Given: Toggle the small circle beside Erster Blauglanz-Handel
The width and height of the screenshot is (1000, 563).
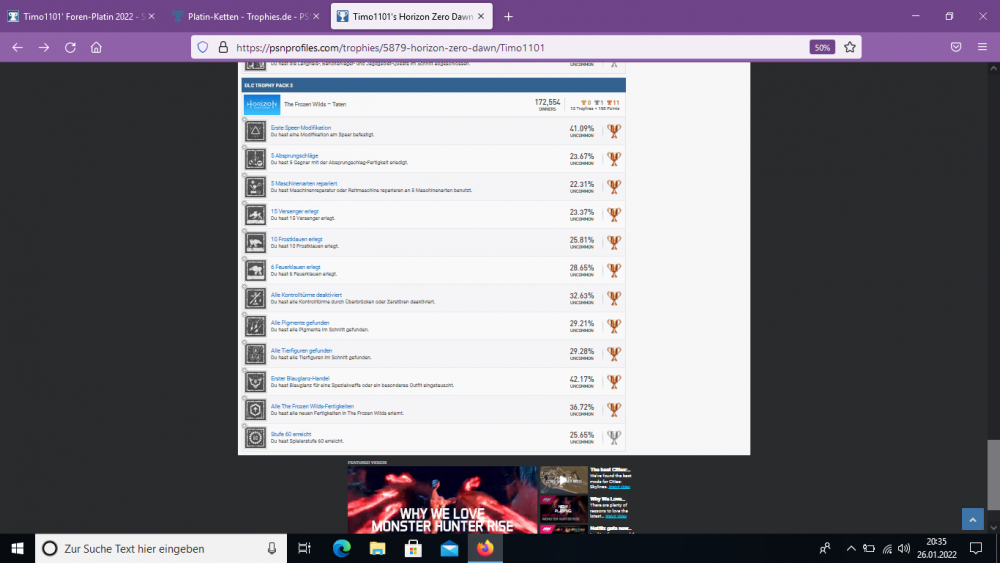Looking at the screenshot, I should pos(245,371).
